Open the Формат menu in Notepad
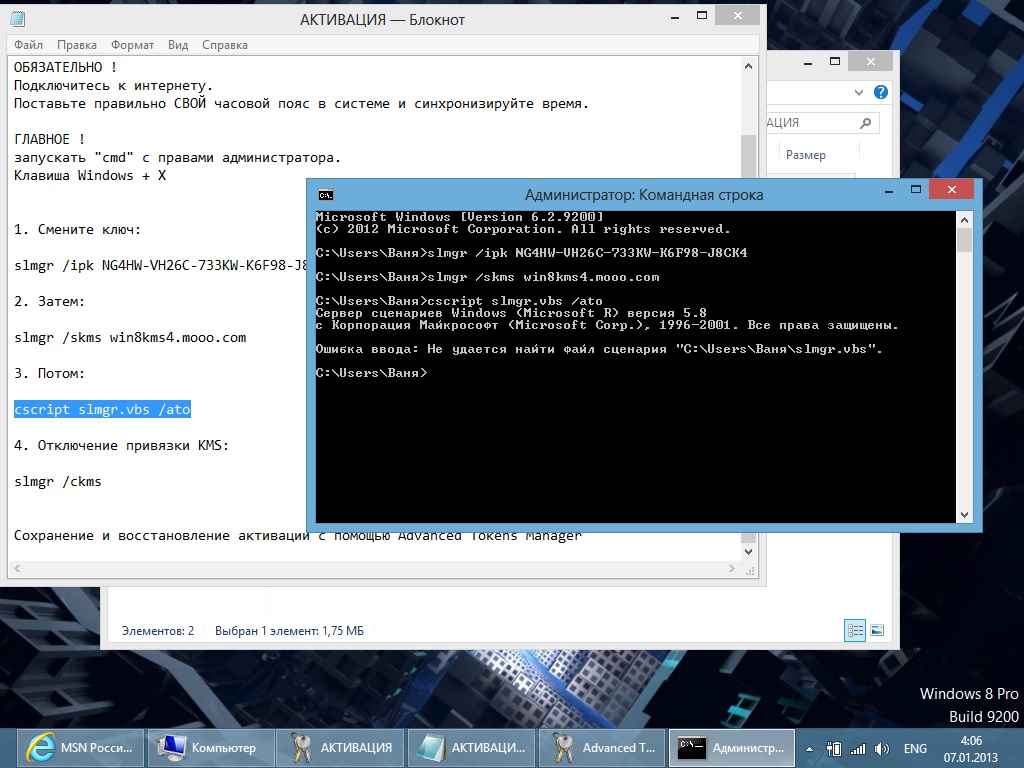 [132, 45]
